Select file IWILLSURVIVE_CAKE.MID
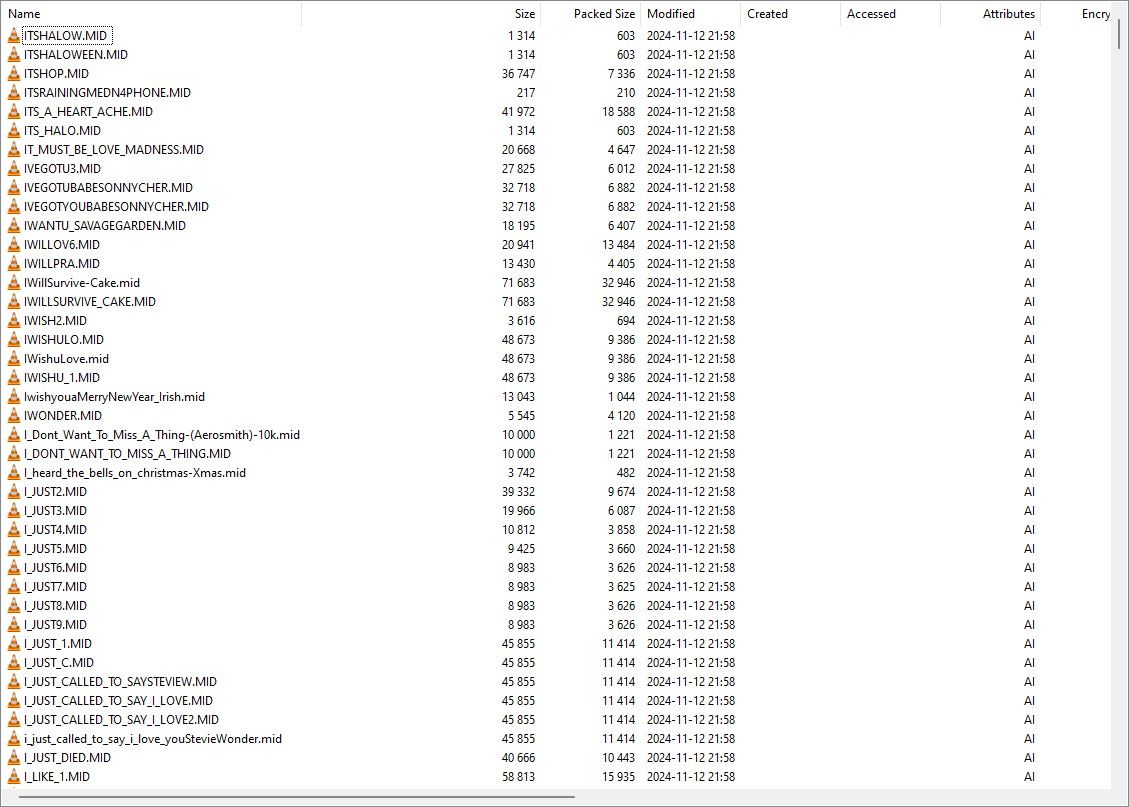This screenshot has height=807, width=1129. pyautogui.click(x=89, y=302)
